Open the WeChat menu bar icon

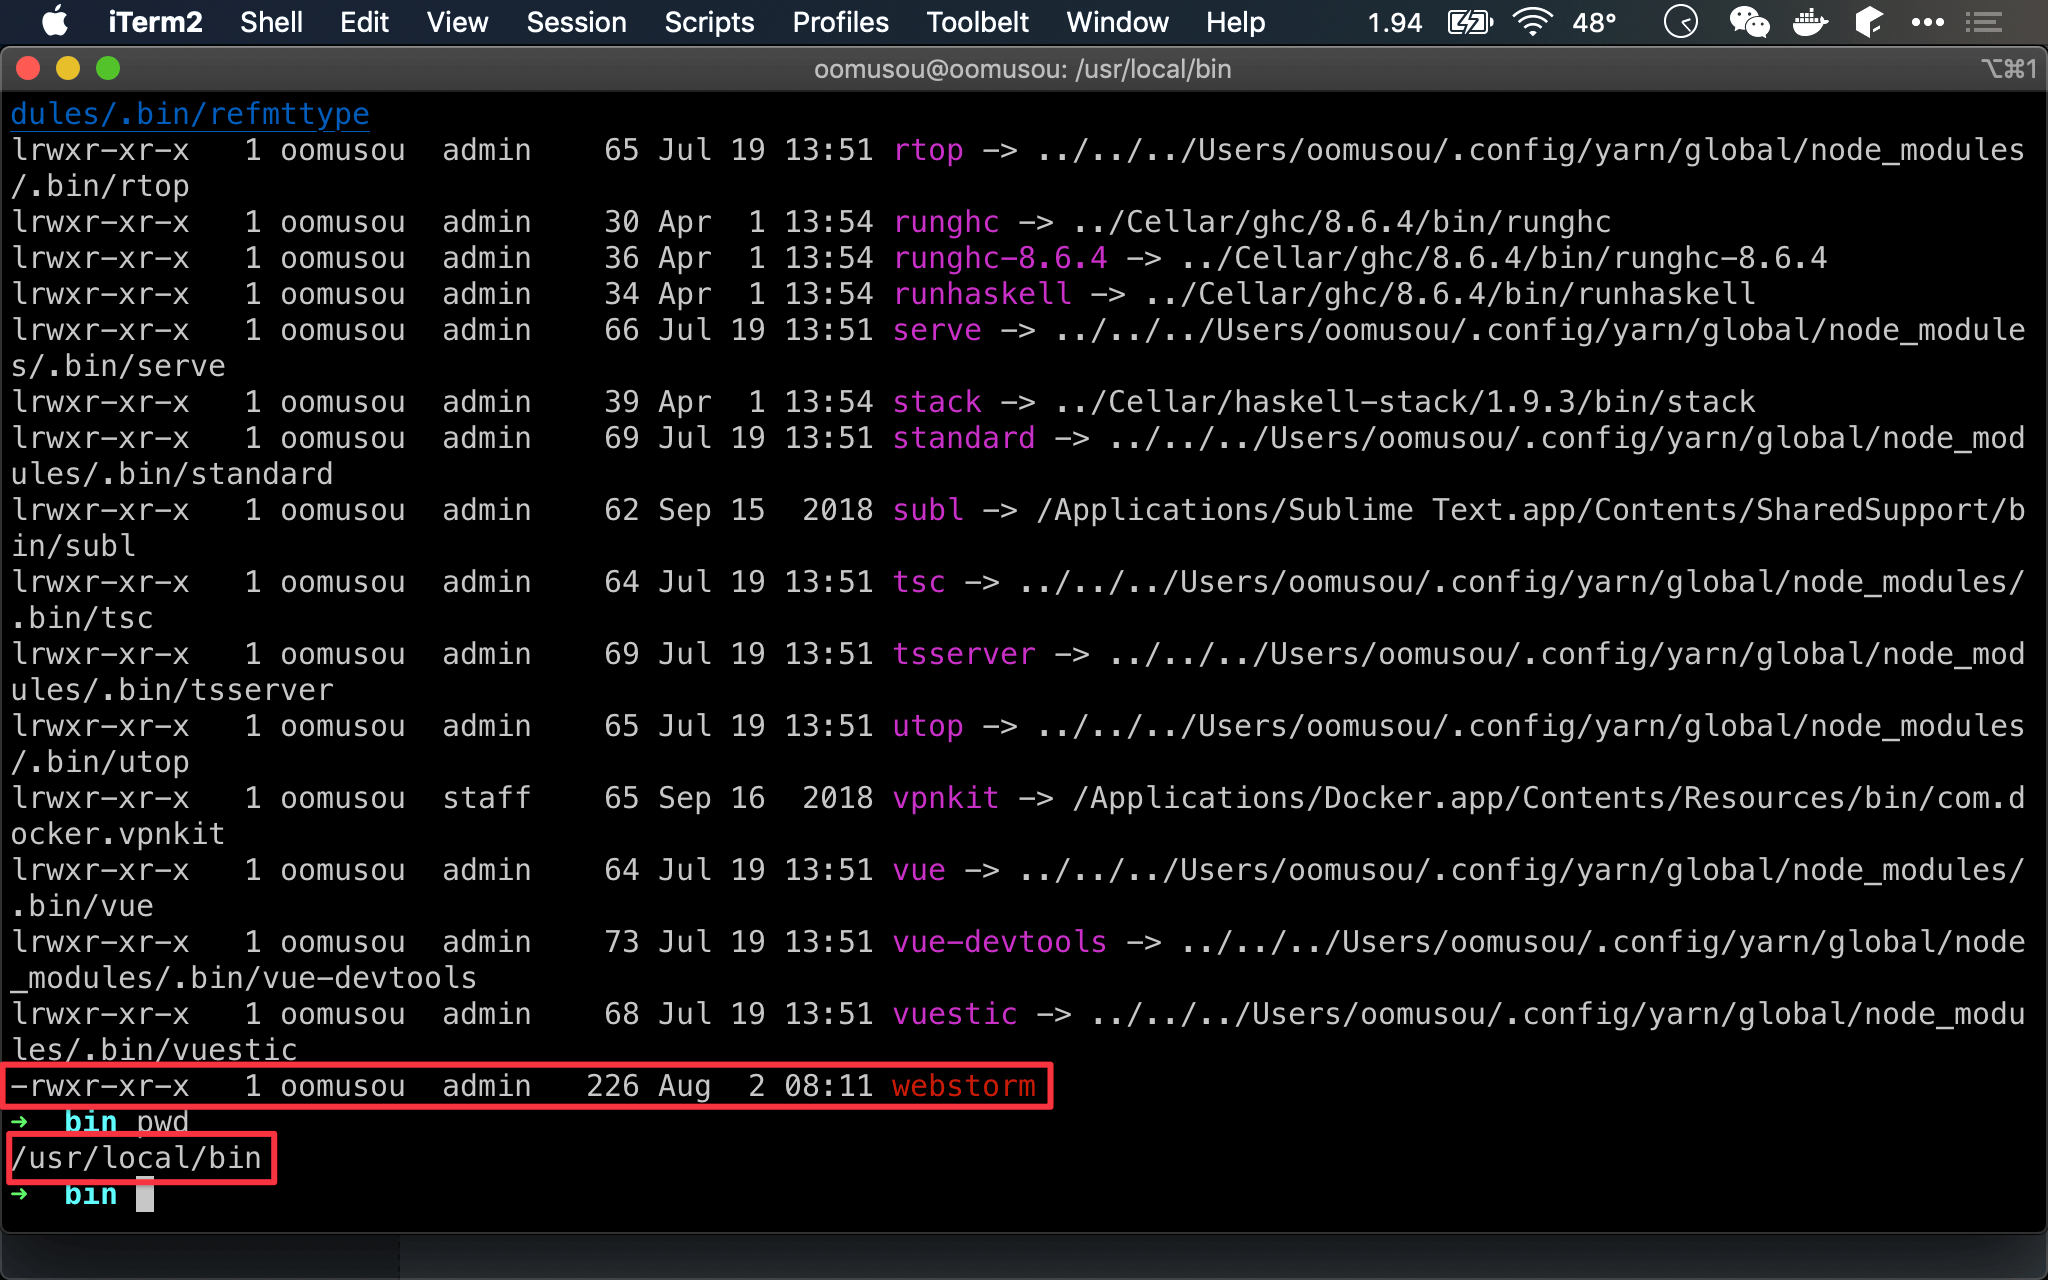tap(1749, 22)
